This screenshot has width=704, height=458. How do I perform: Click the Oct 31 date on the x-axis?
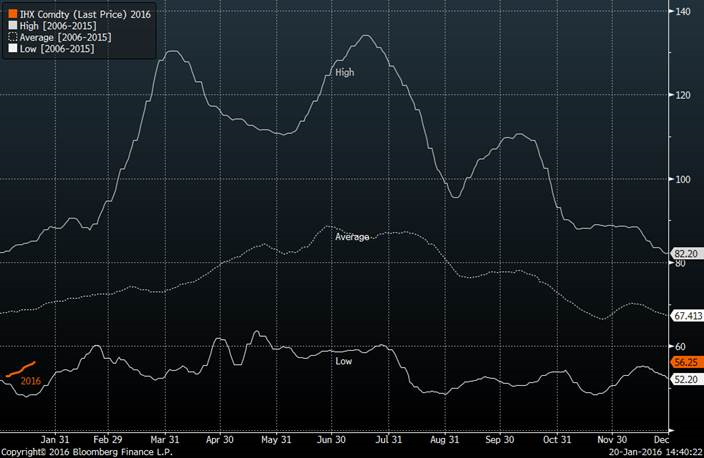click(x=555, y=439)
